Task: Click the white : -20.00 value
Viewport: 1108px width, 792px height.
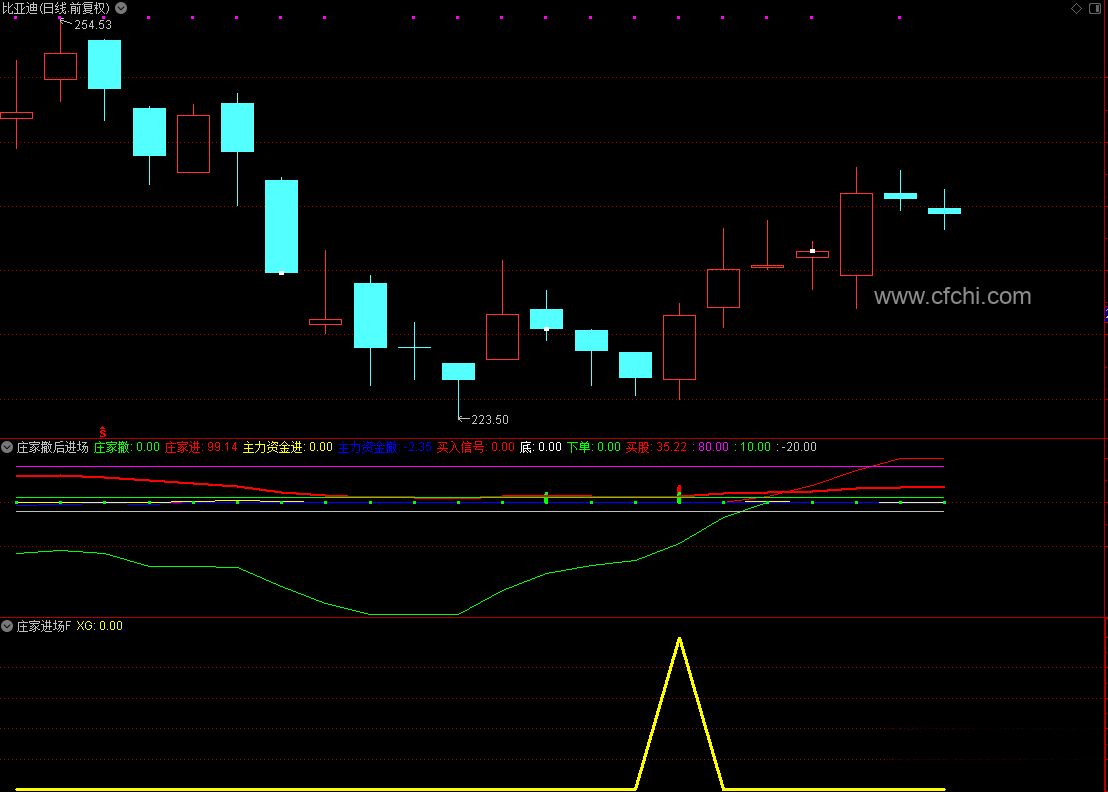Action: tap(796, 447)
